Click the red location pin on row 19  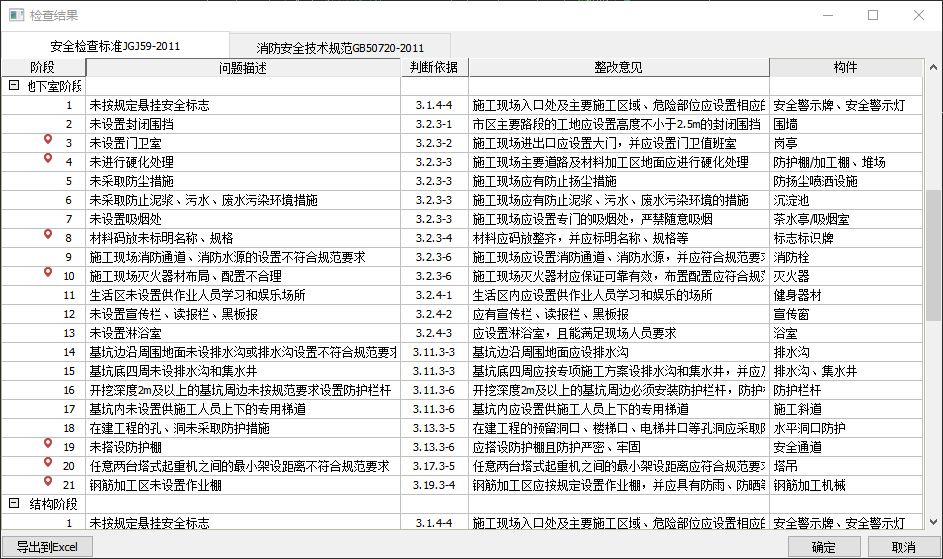click(x=48, y=443)
